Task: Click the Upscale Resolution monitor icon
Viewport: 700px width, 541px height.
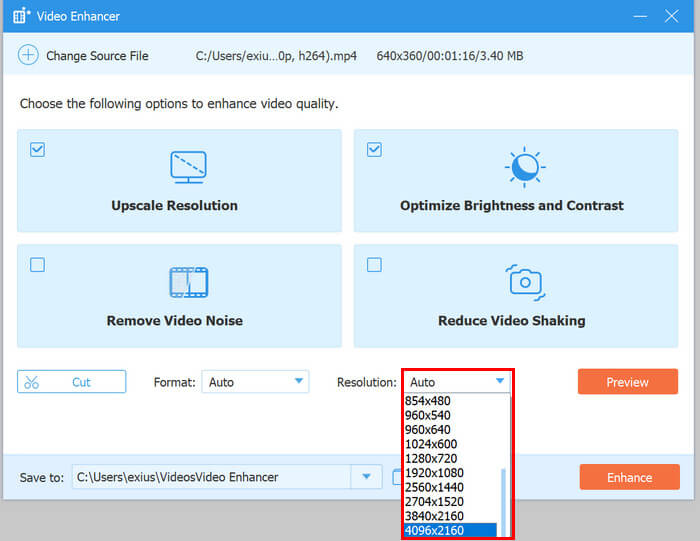Action: click(x=188, y=167)
